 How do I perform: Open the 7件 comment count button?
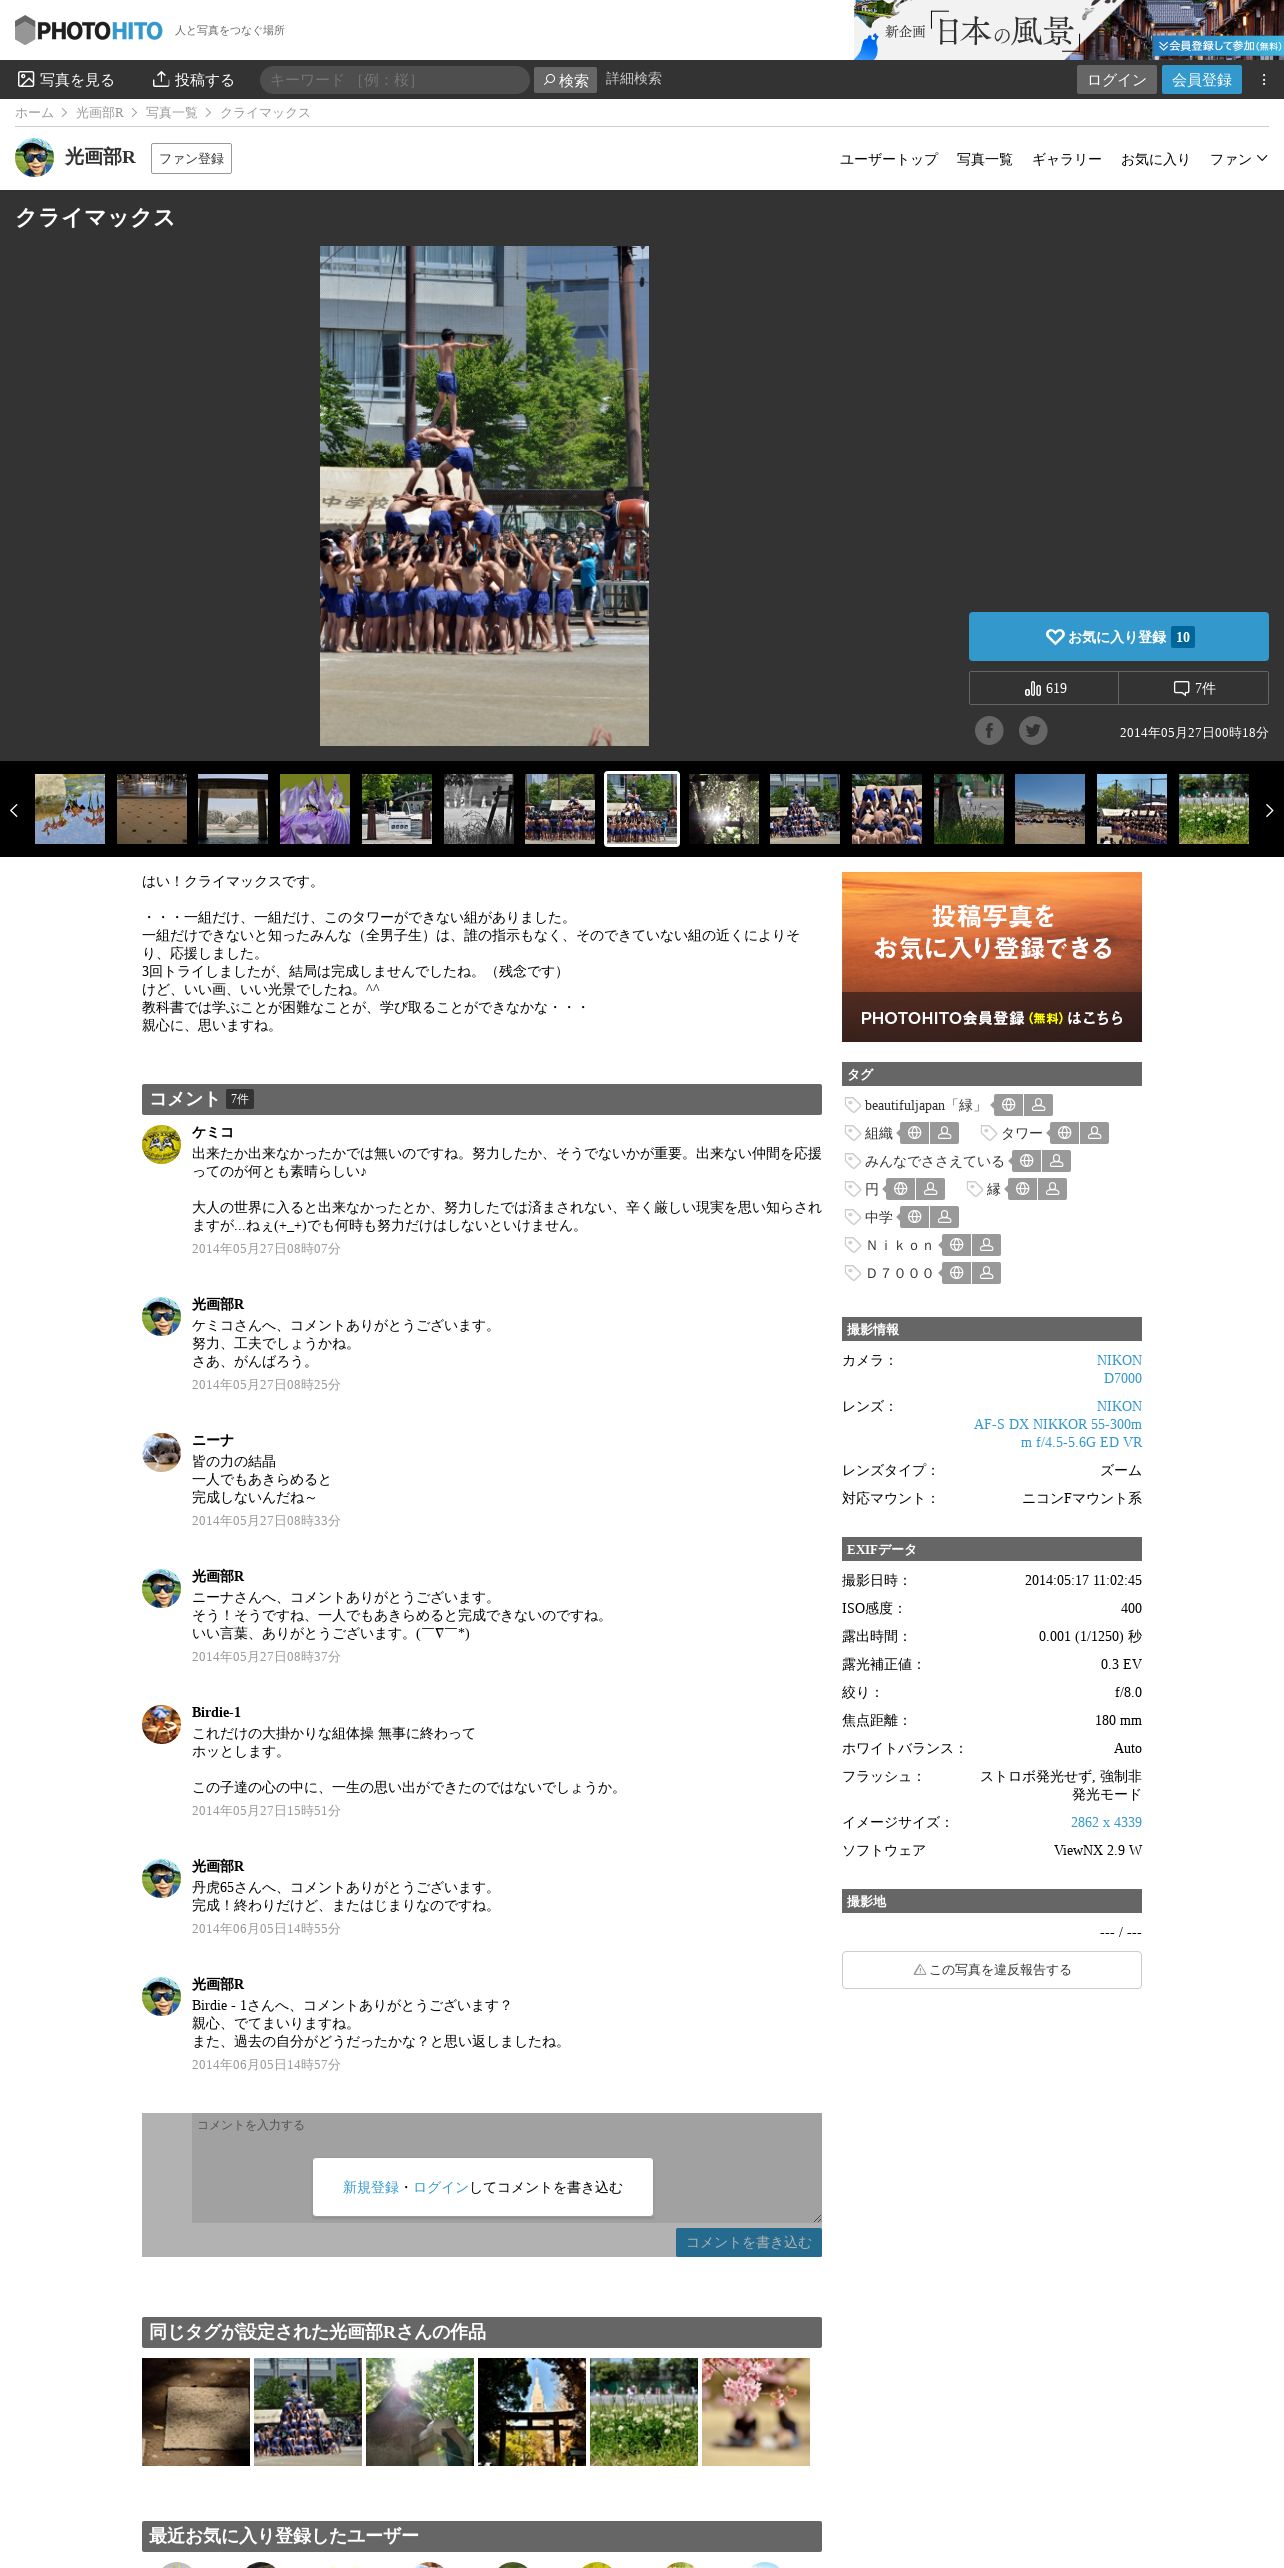click(1194, 688)
